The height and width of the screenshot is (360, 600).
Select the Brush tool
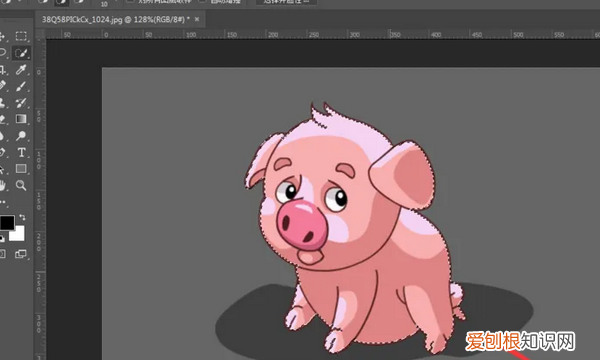[21, 86]
